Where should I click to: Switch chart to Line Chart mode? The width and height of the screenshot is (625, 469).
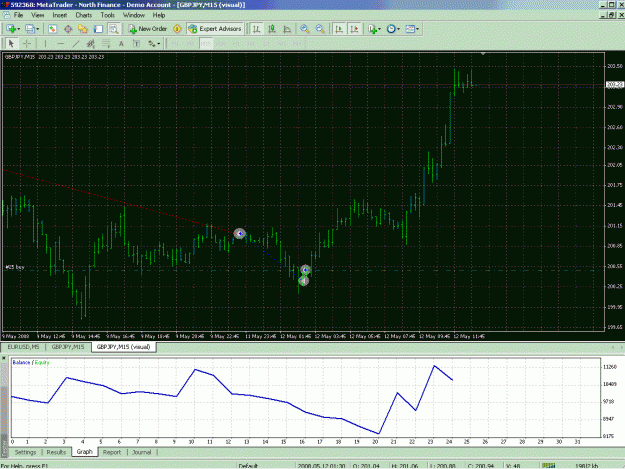pyautogui.click(x=287, y=29)
